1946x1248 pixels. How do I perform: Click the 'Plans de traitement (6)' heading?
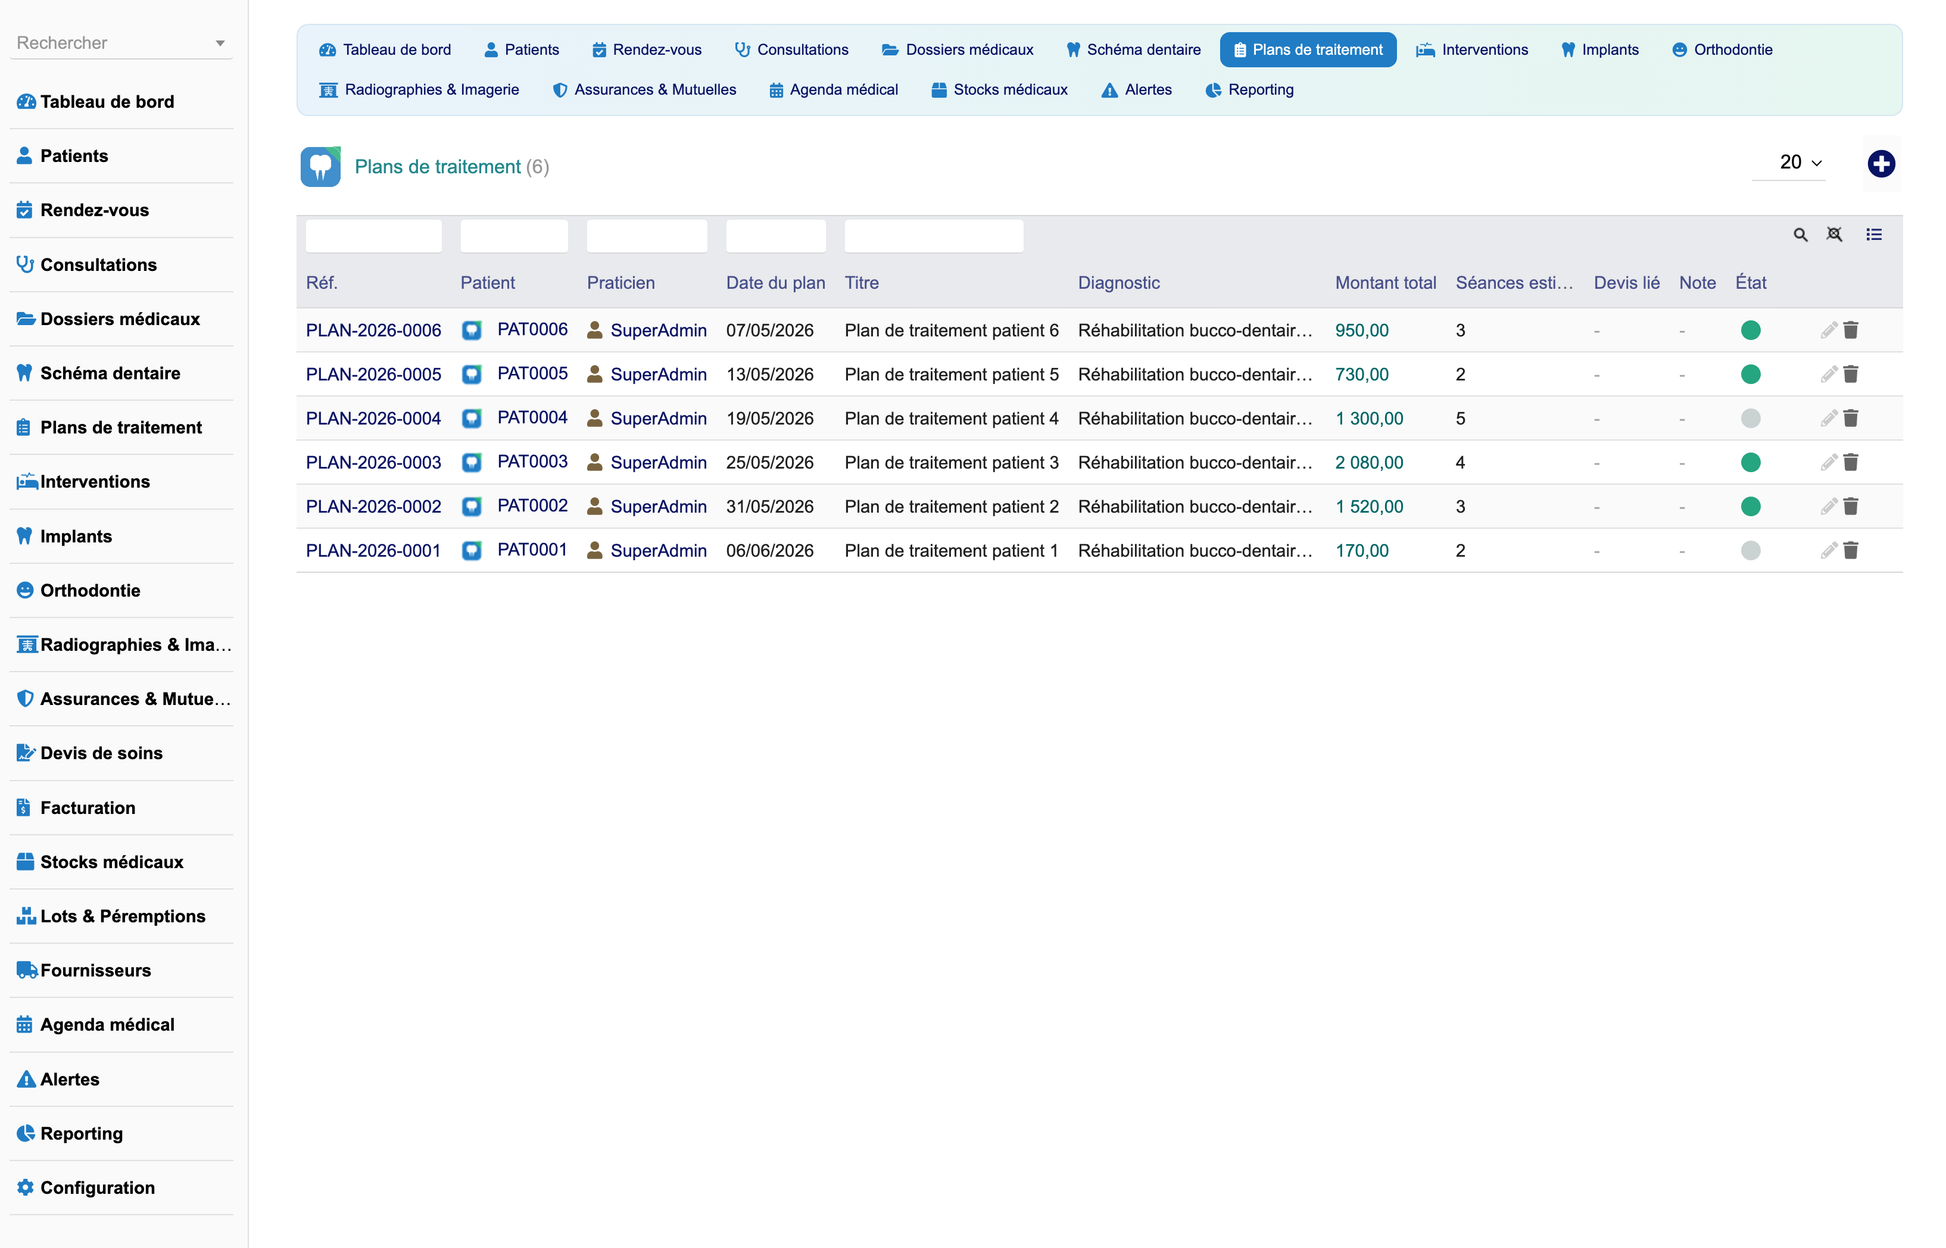point(452,167)
